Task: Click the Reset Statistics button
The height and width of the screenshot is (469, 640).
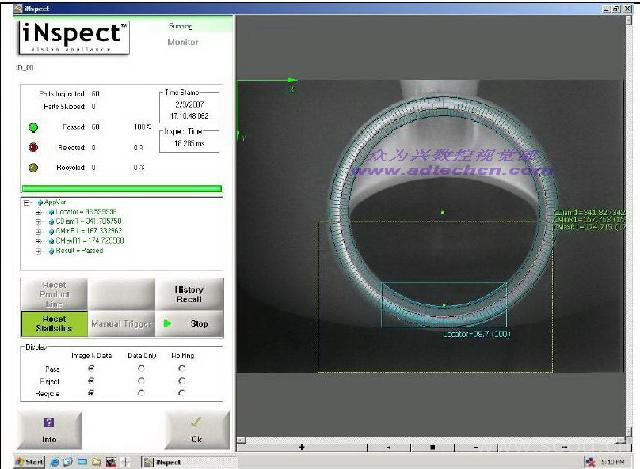Action: pos(54,324)
